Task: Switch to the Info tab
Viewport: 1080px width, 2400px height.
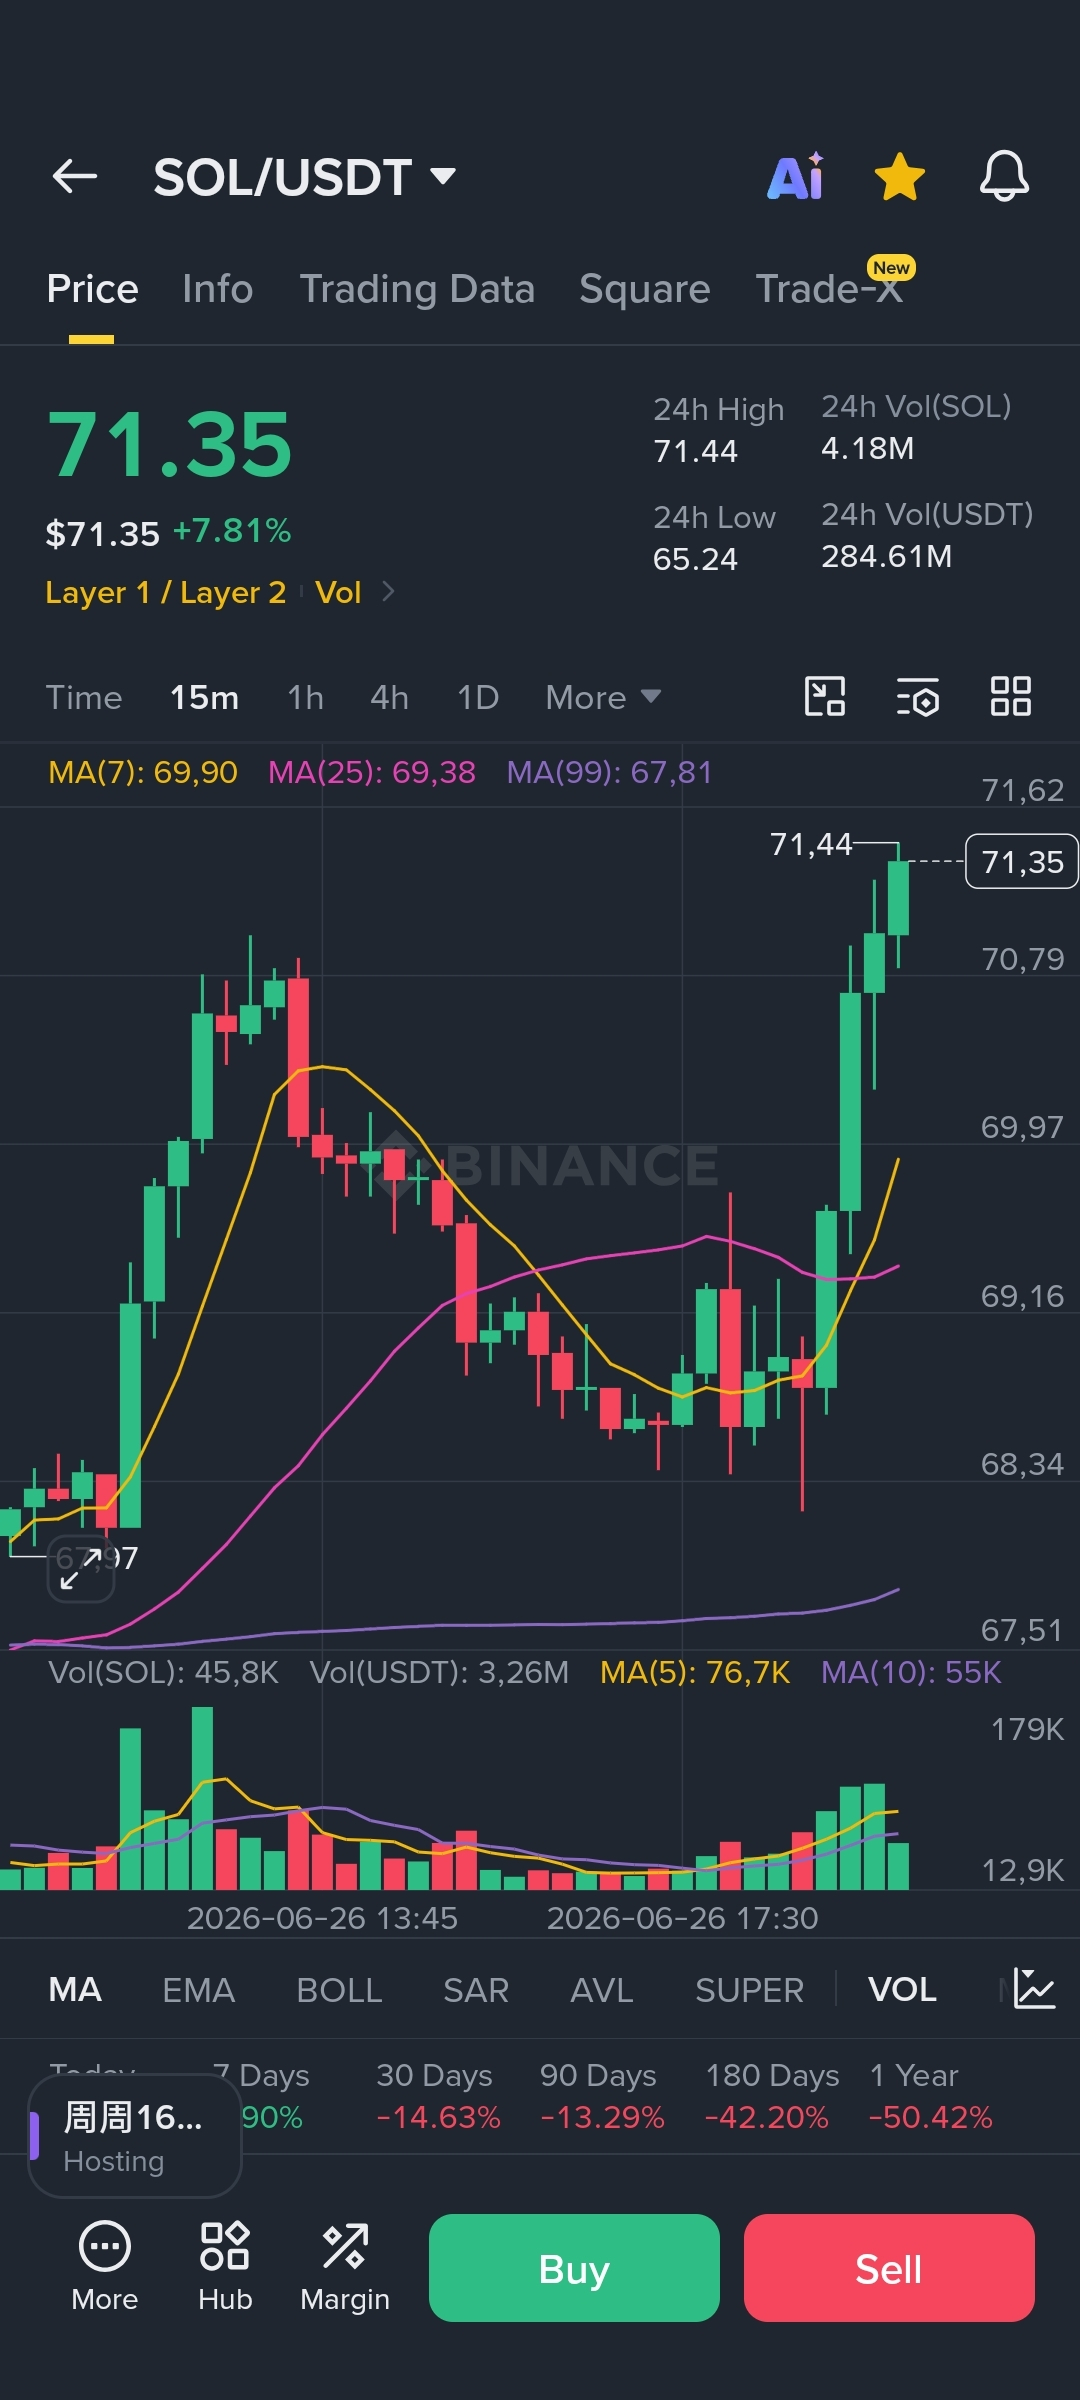Action: [x=217, y=289]
